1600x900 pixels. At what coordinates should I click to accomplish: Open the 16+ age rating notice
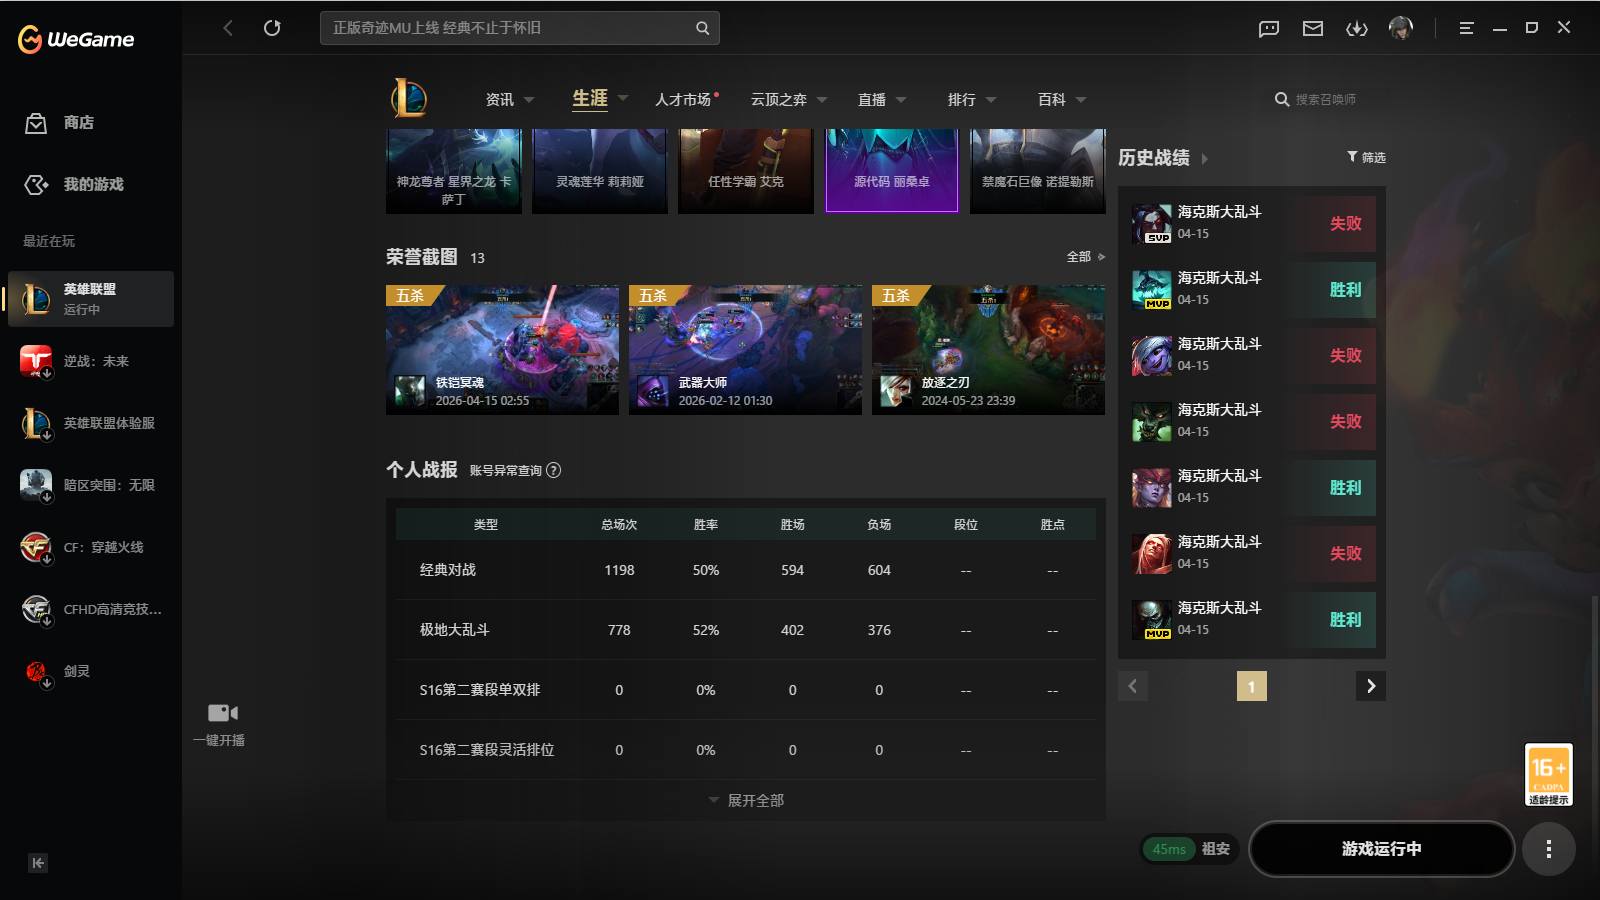point(1548,775)
